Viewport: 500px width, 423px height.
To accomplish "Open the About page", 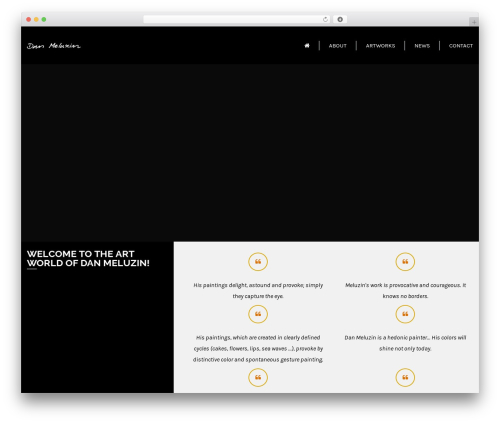I will pyautogui.click(x=337, y=46).
